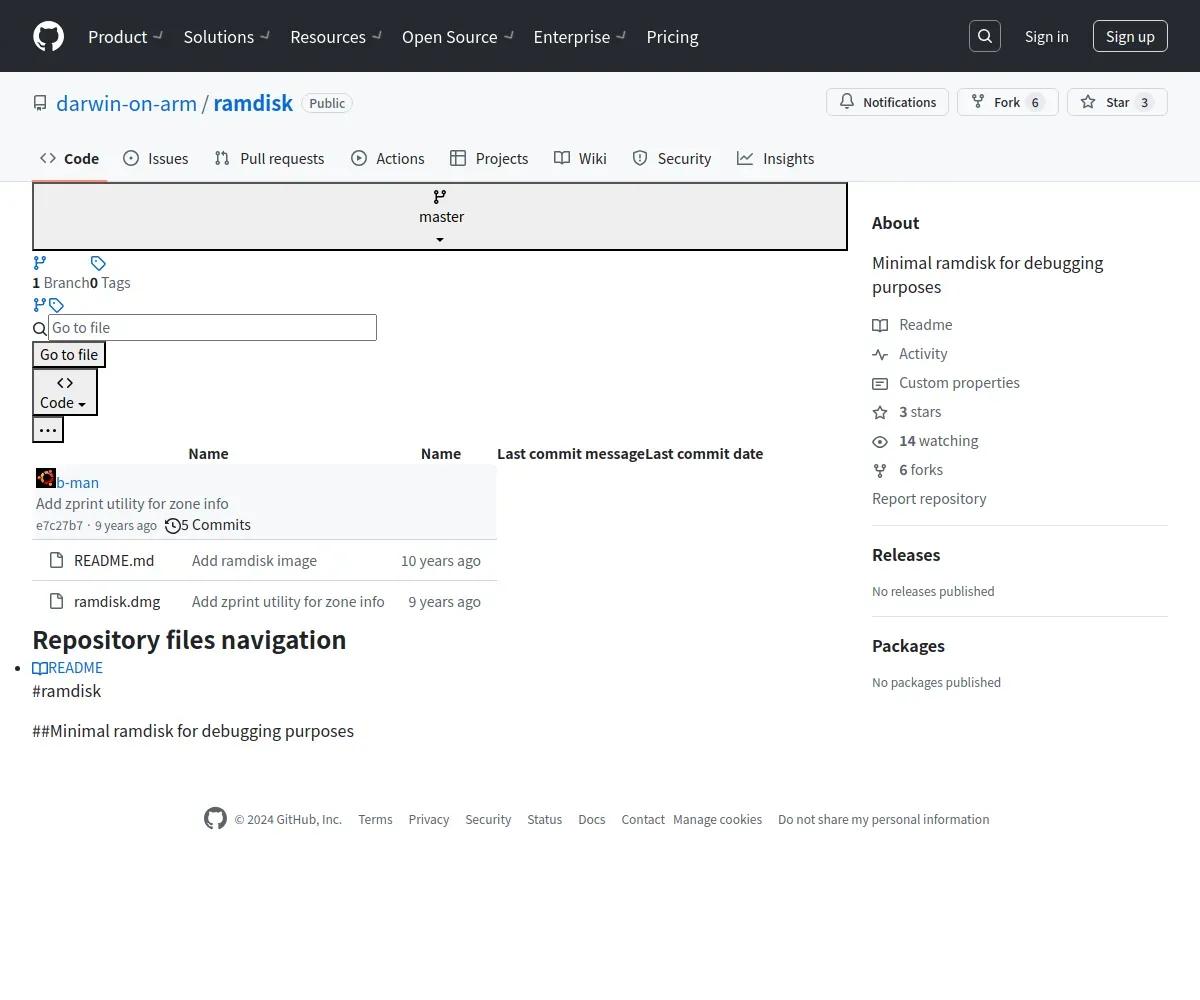Click the Readme link in About

coord(912,324)
